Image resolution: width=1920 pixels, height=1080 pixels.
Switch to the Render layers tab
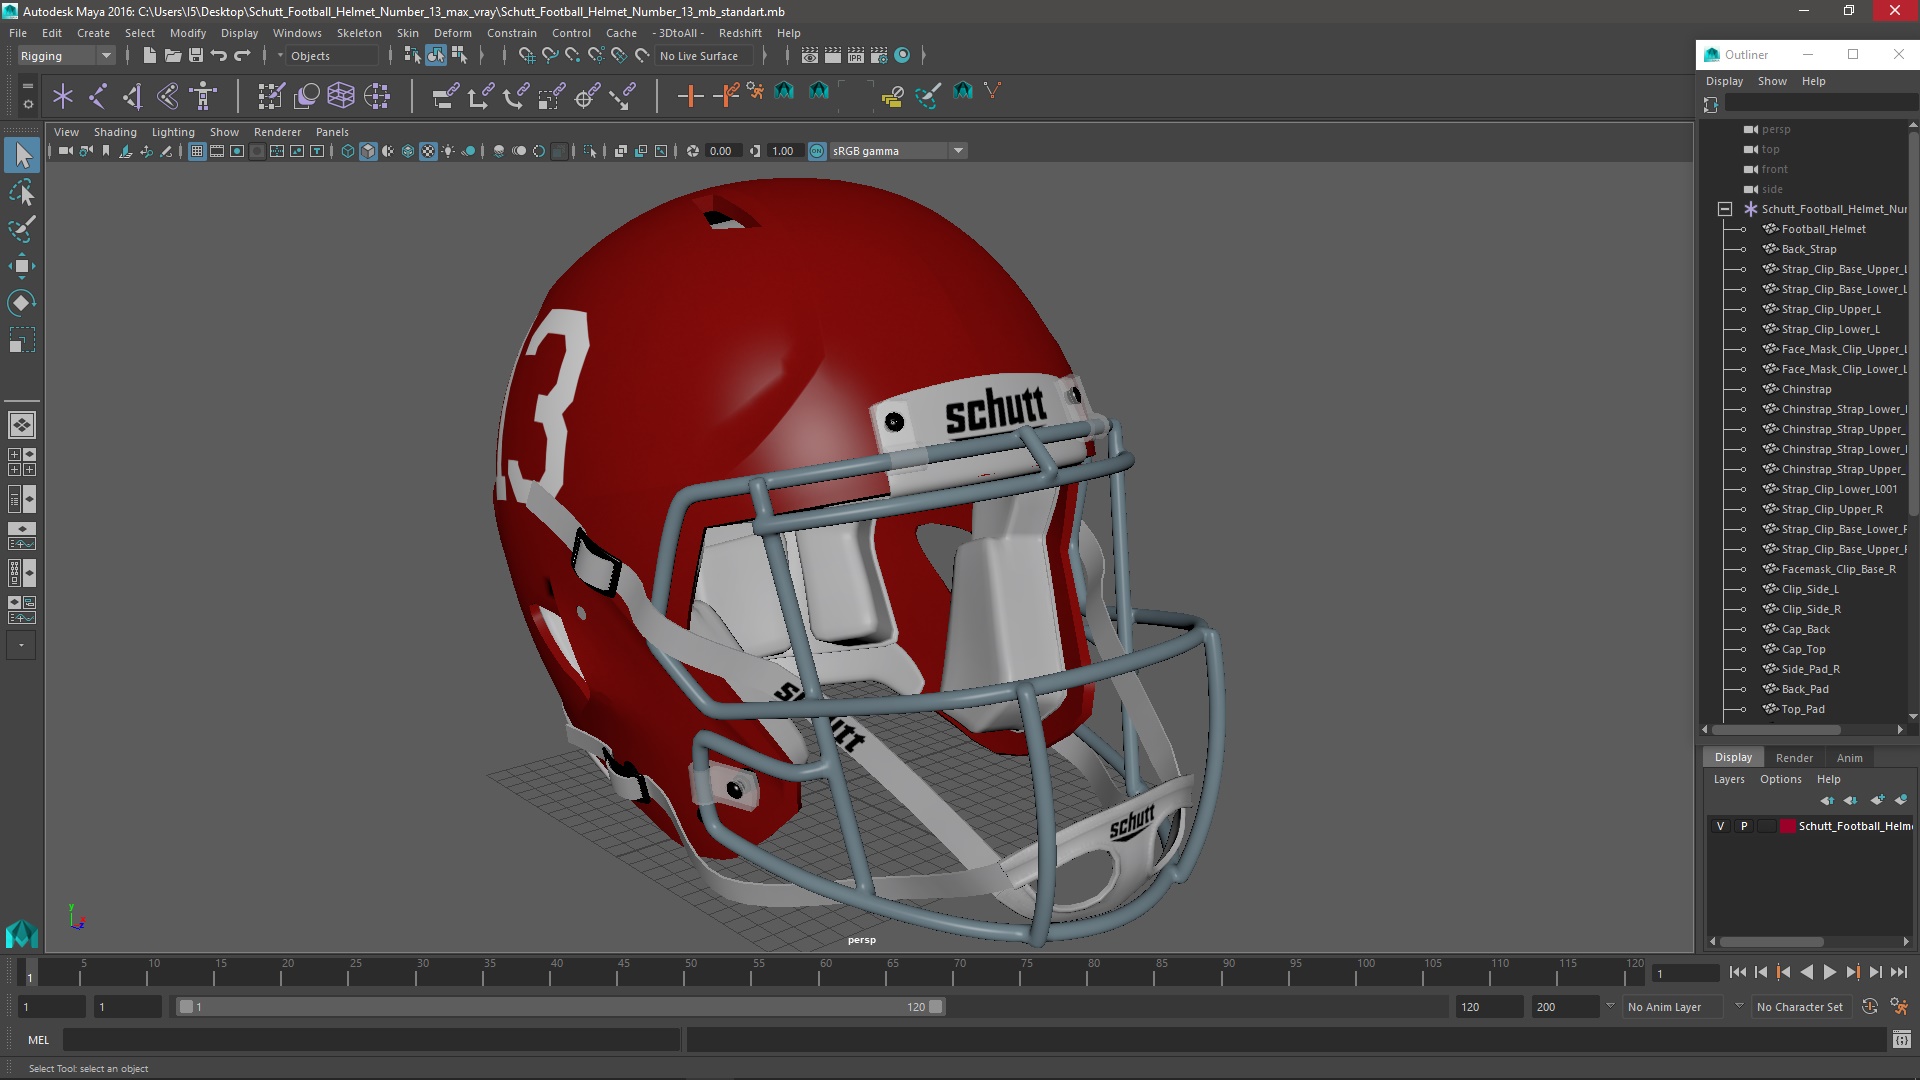coord(1794,758)
